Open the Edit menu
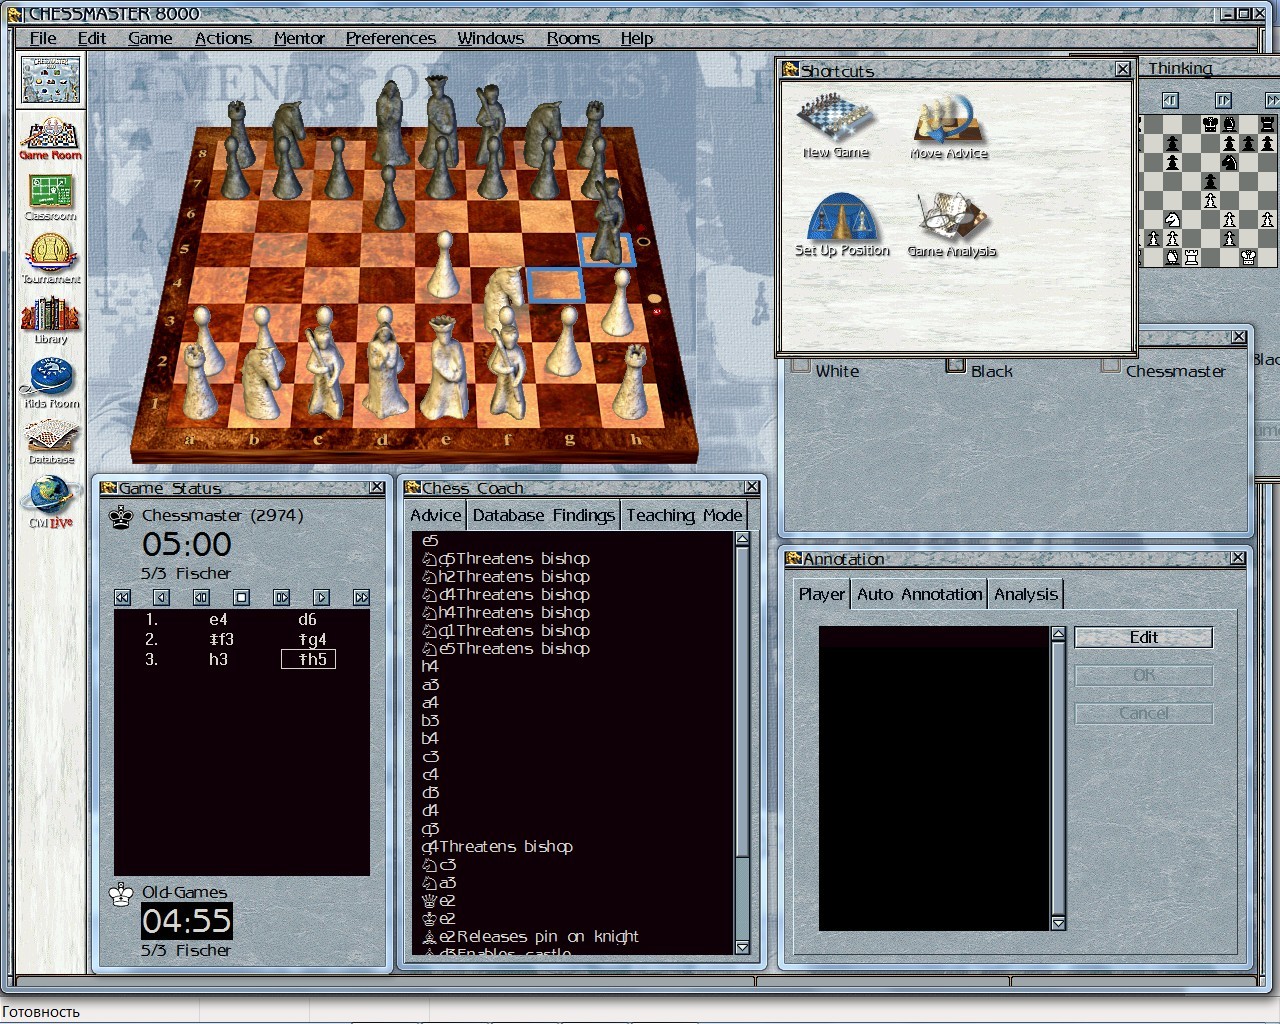The width and height of the screenshot is (1280, 1024). 92,38
